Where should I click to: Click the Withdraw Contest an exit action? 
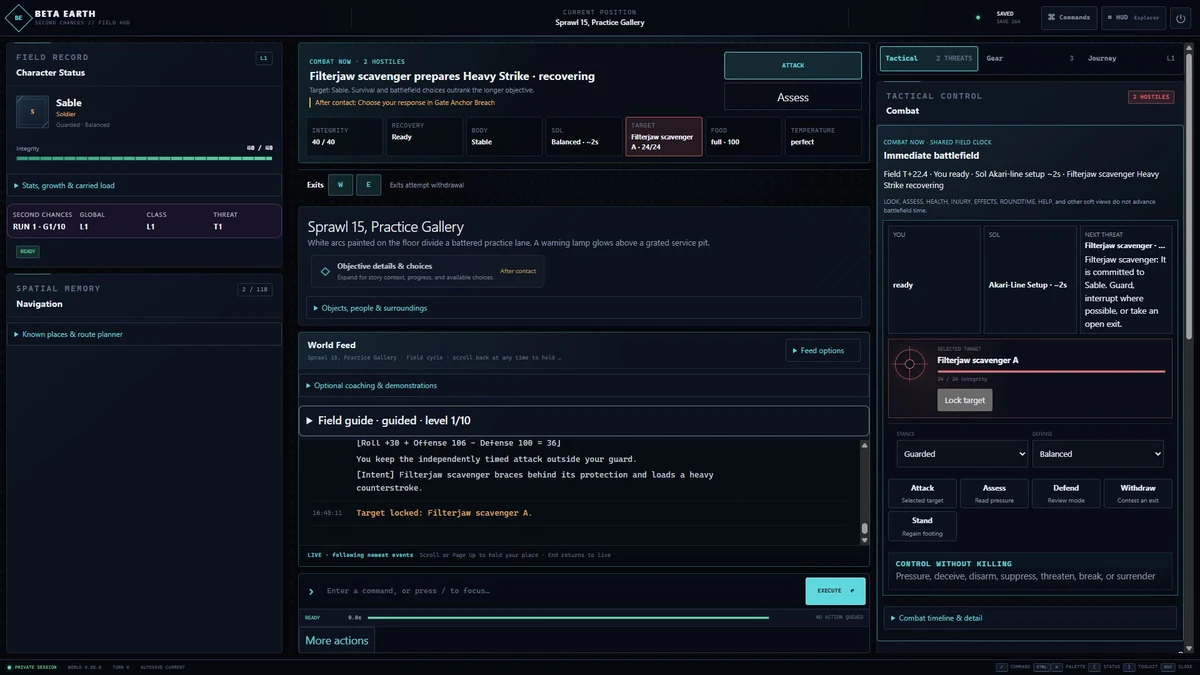1138,493
